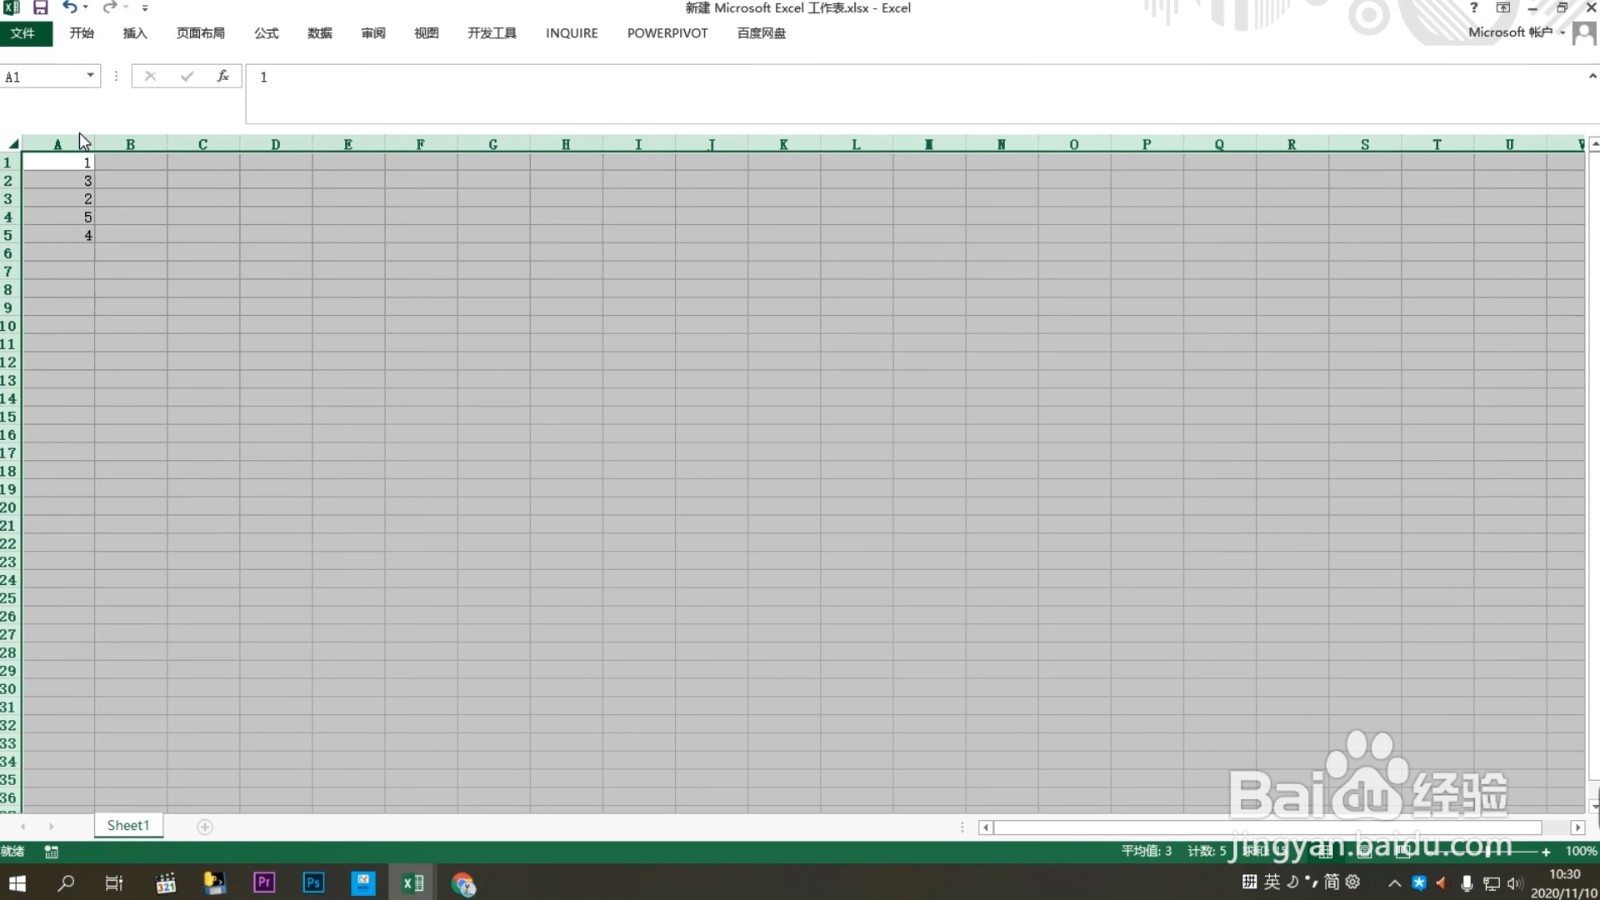Screen dimensions: 1600x900
Task: Select the Save icon on Quick Access Toolbar
Action: click(x=39, y=8)
